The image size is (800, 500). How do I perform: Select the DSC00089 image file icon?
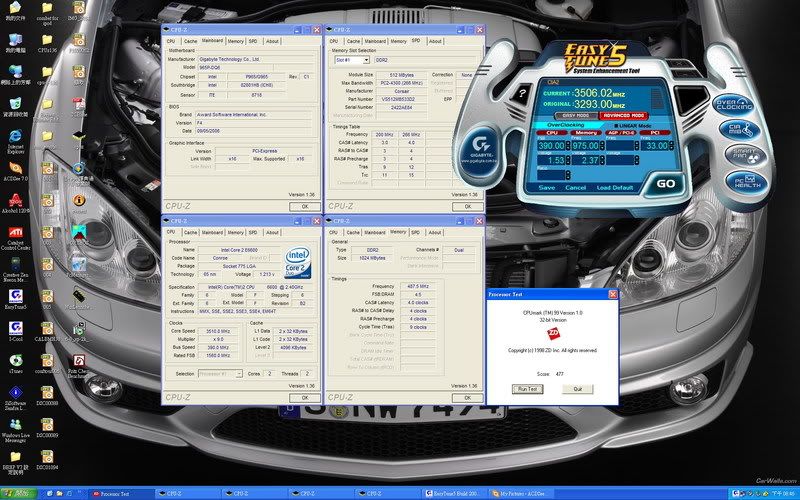coord(47,428)
